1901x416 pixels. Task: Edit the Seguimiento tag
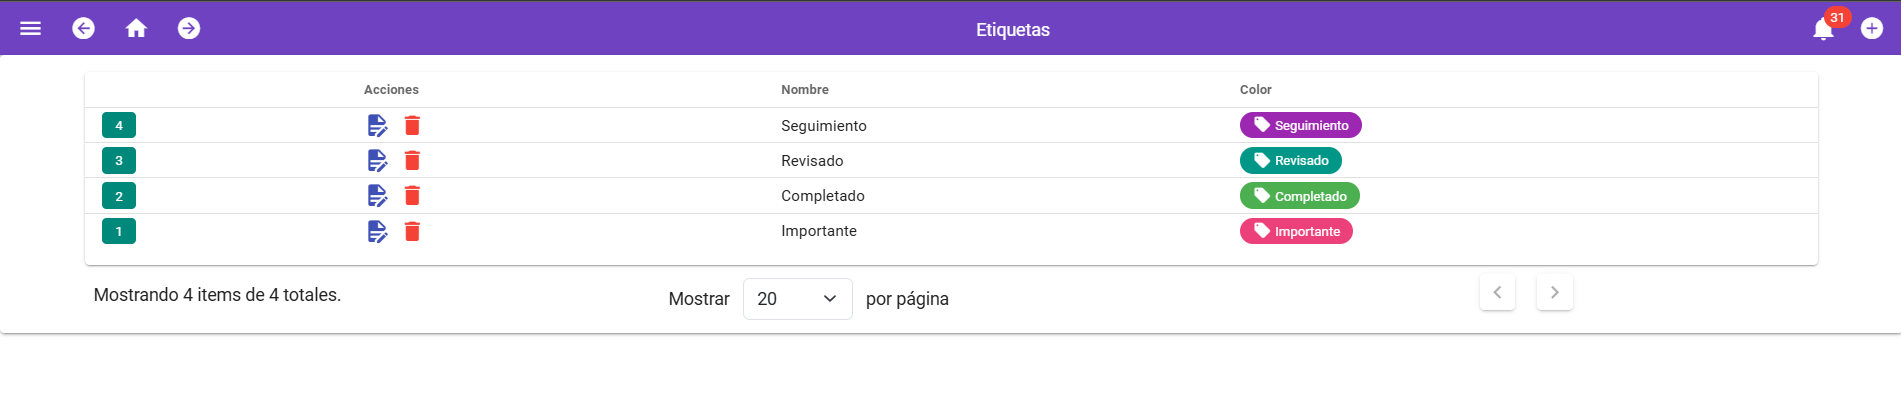[377, 125]
